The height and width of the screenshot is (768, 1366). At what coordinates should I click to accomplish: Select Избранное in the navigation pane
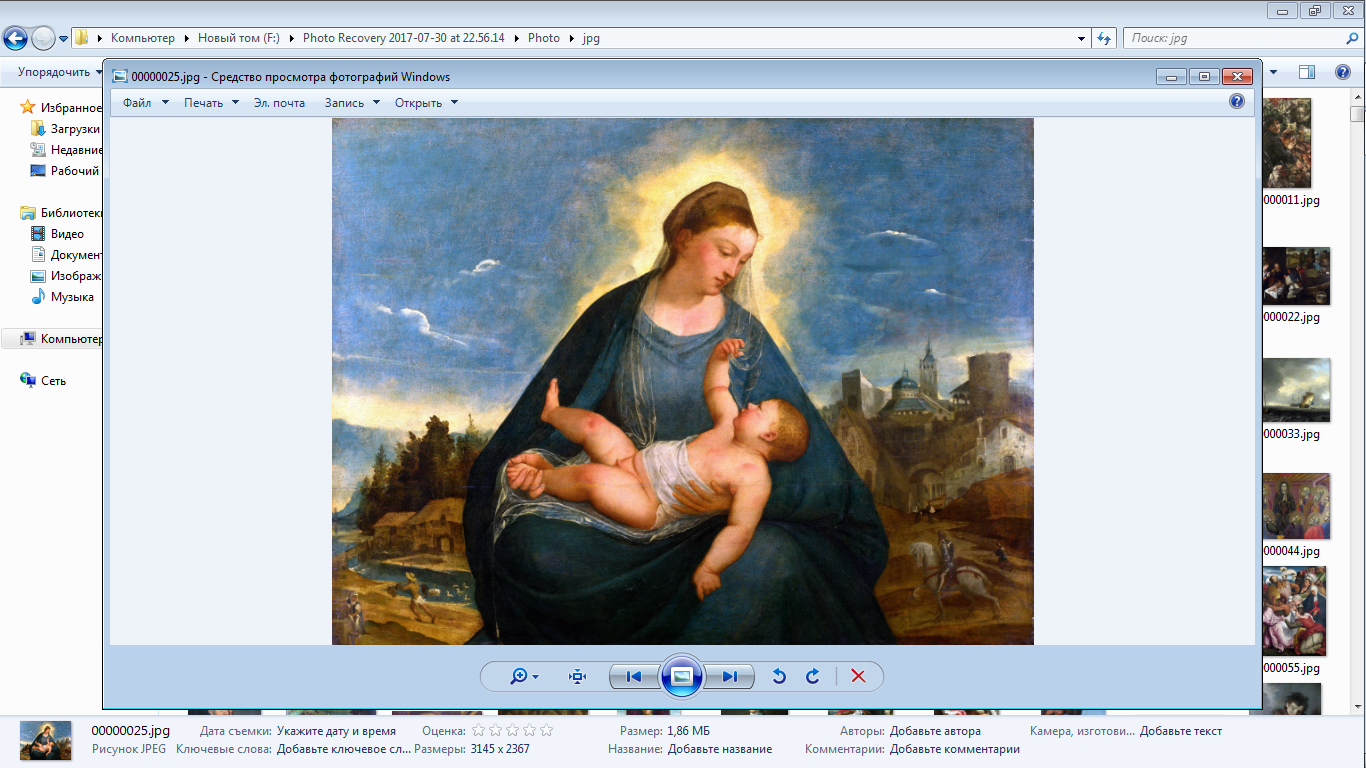(61, 108)
